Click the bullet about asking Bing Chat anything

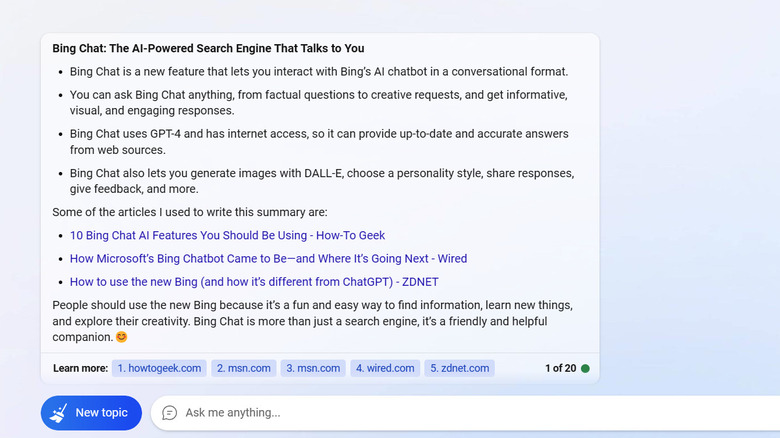click(318, 102)
